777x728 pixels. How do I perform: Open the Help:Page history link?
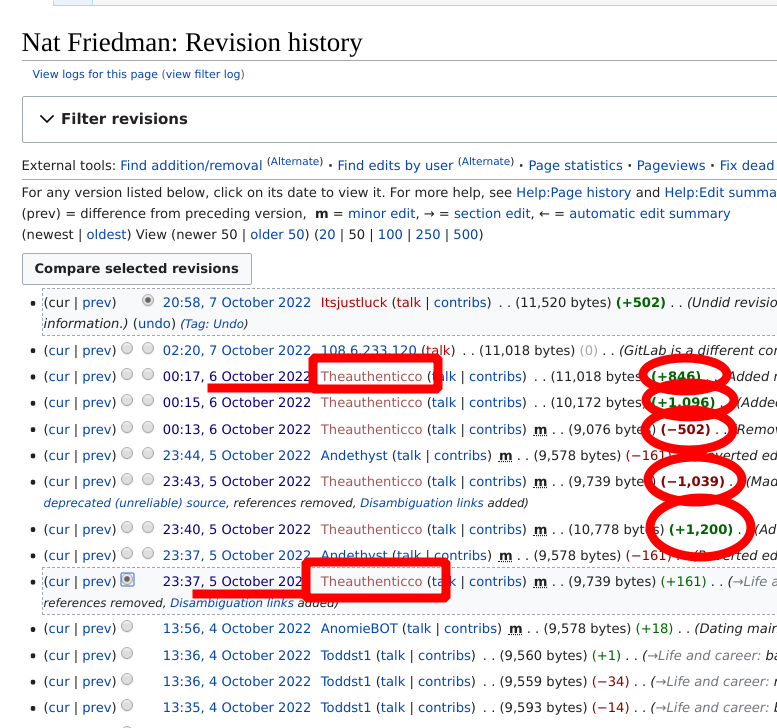click(x=574, y=192)
